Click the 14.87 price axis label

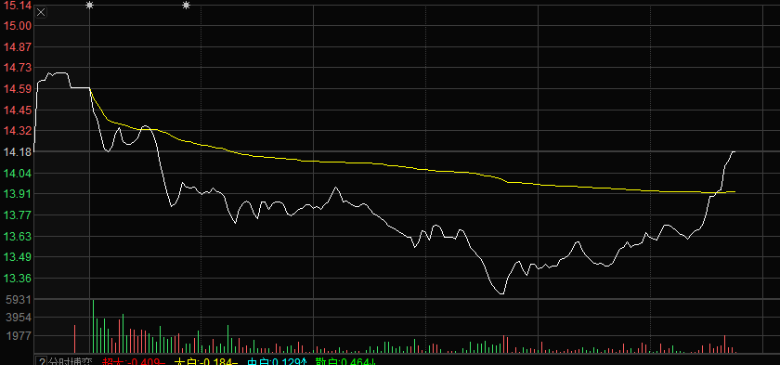click(x=17, y=47)
